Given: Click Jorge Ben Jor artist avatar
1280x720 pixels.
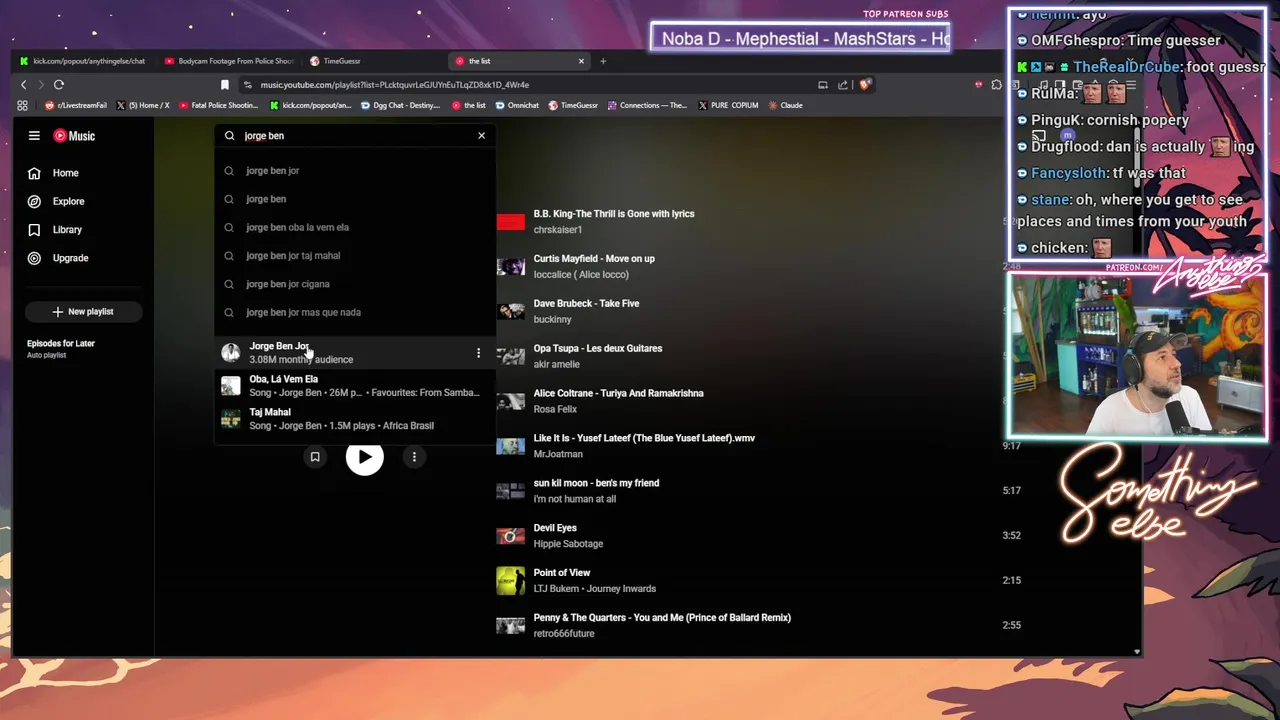Looking at the screenshot, I should point(231,352).
